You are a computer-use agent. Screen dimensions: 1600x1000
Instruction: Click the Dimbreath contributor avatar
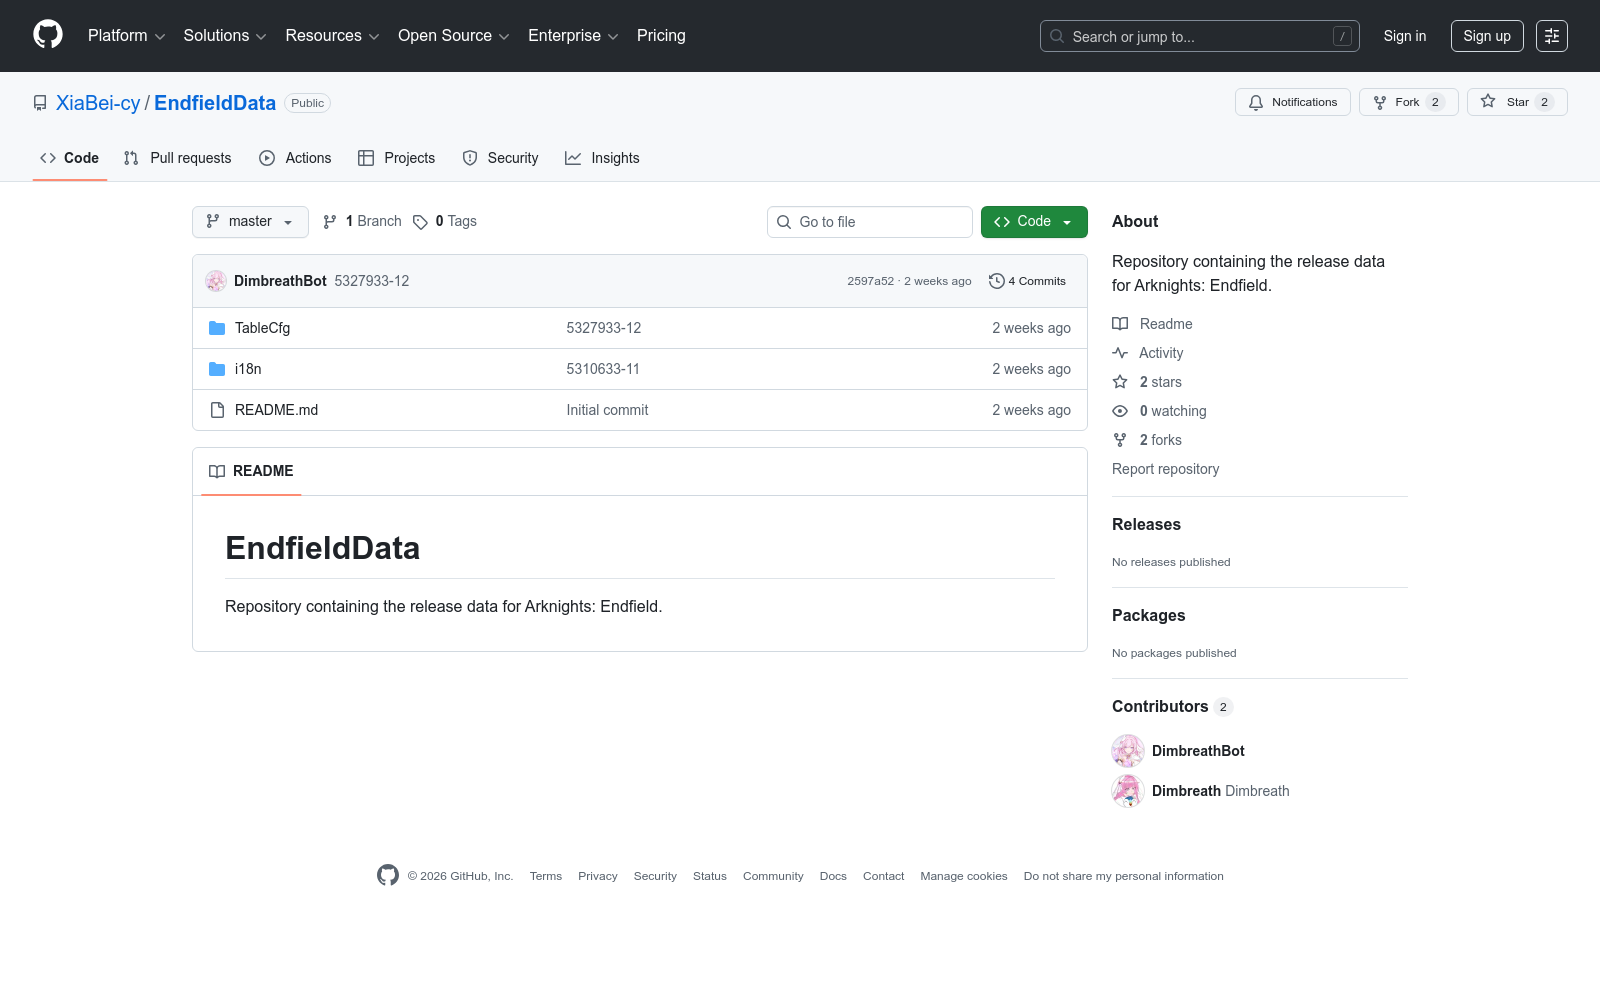click(1128, 791)
